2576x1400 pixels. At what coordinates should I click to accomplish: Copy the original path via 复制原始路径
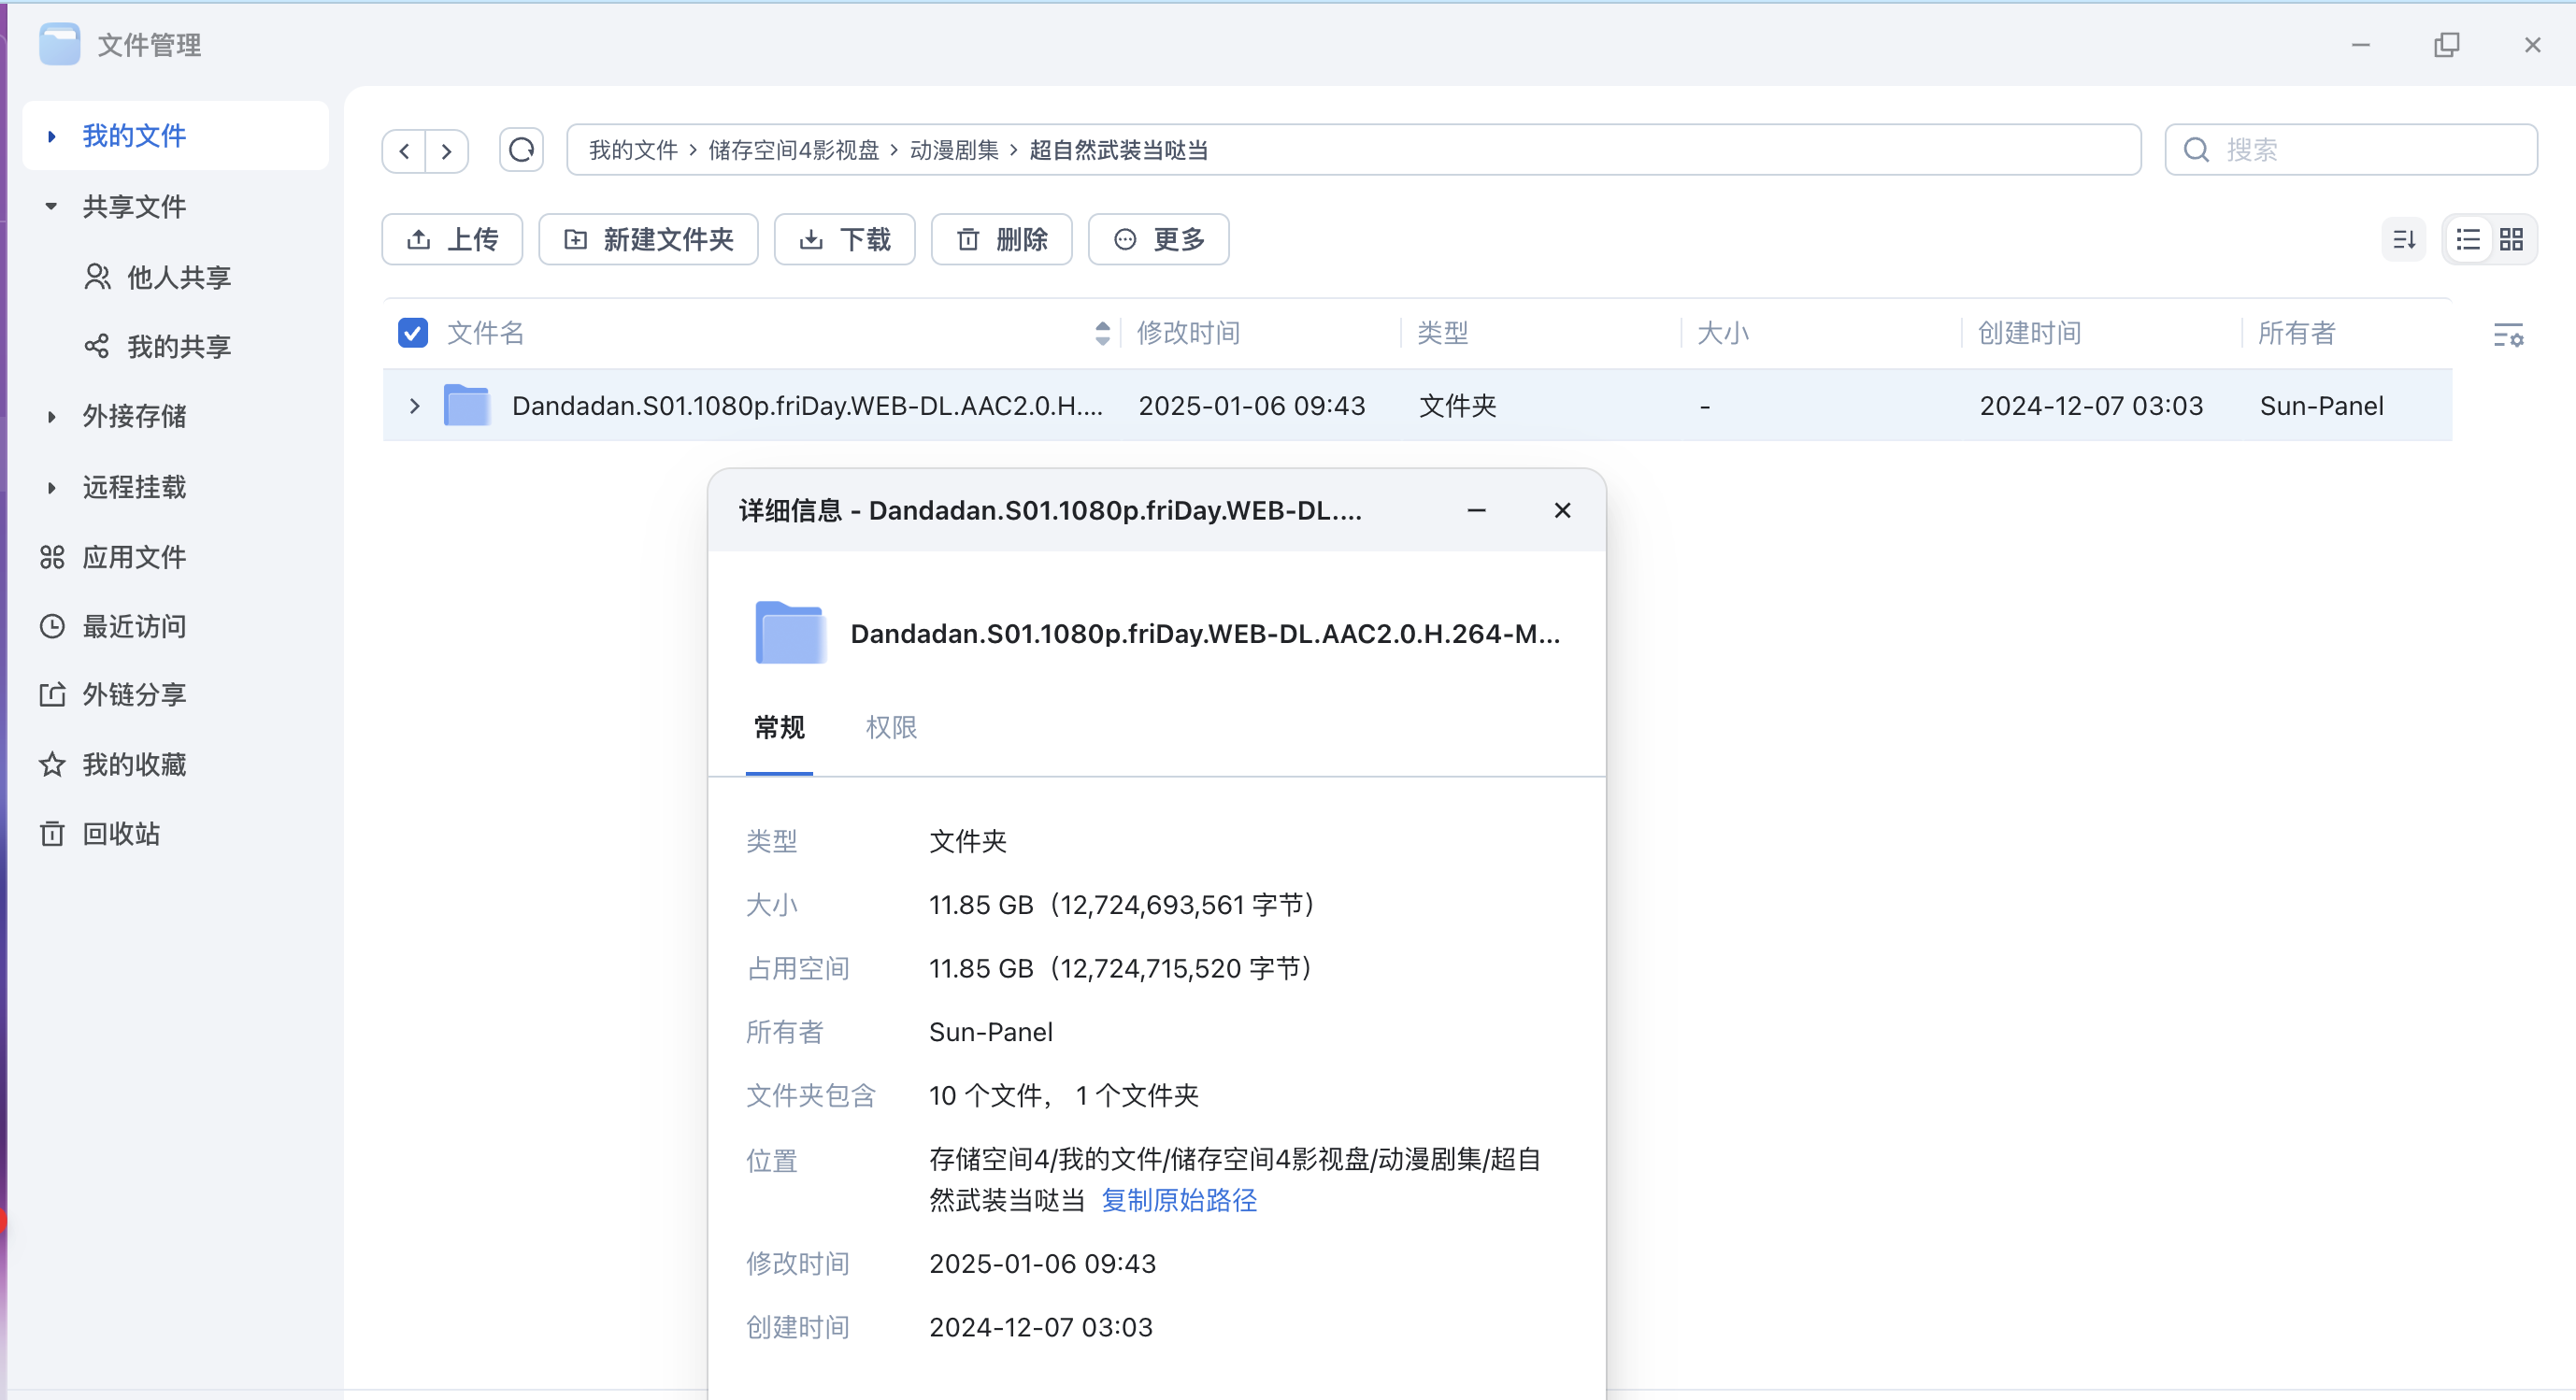tap(1179, 1200)
